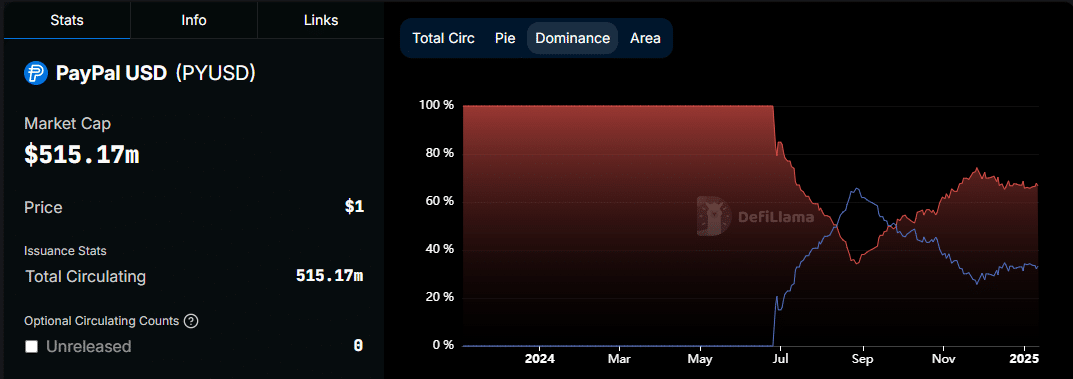This screenshot has width=1073, height=379.
Task: Switch to the Stats tab
Action: (x=67, y=20)
